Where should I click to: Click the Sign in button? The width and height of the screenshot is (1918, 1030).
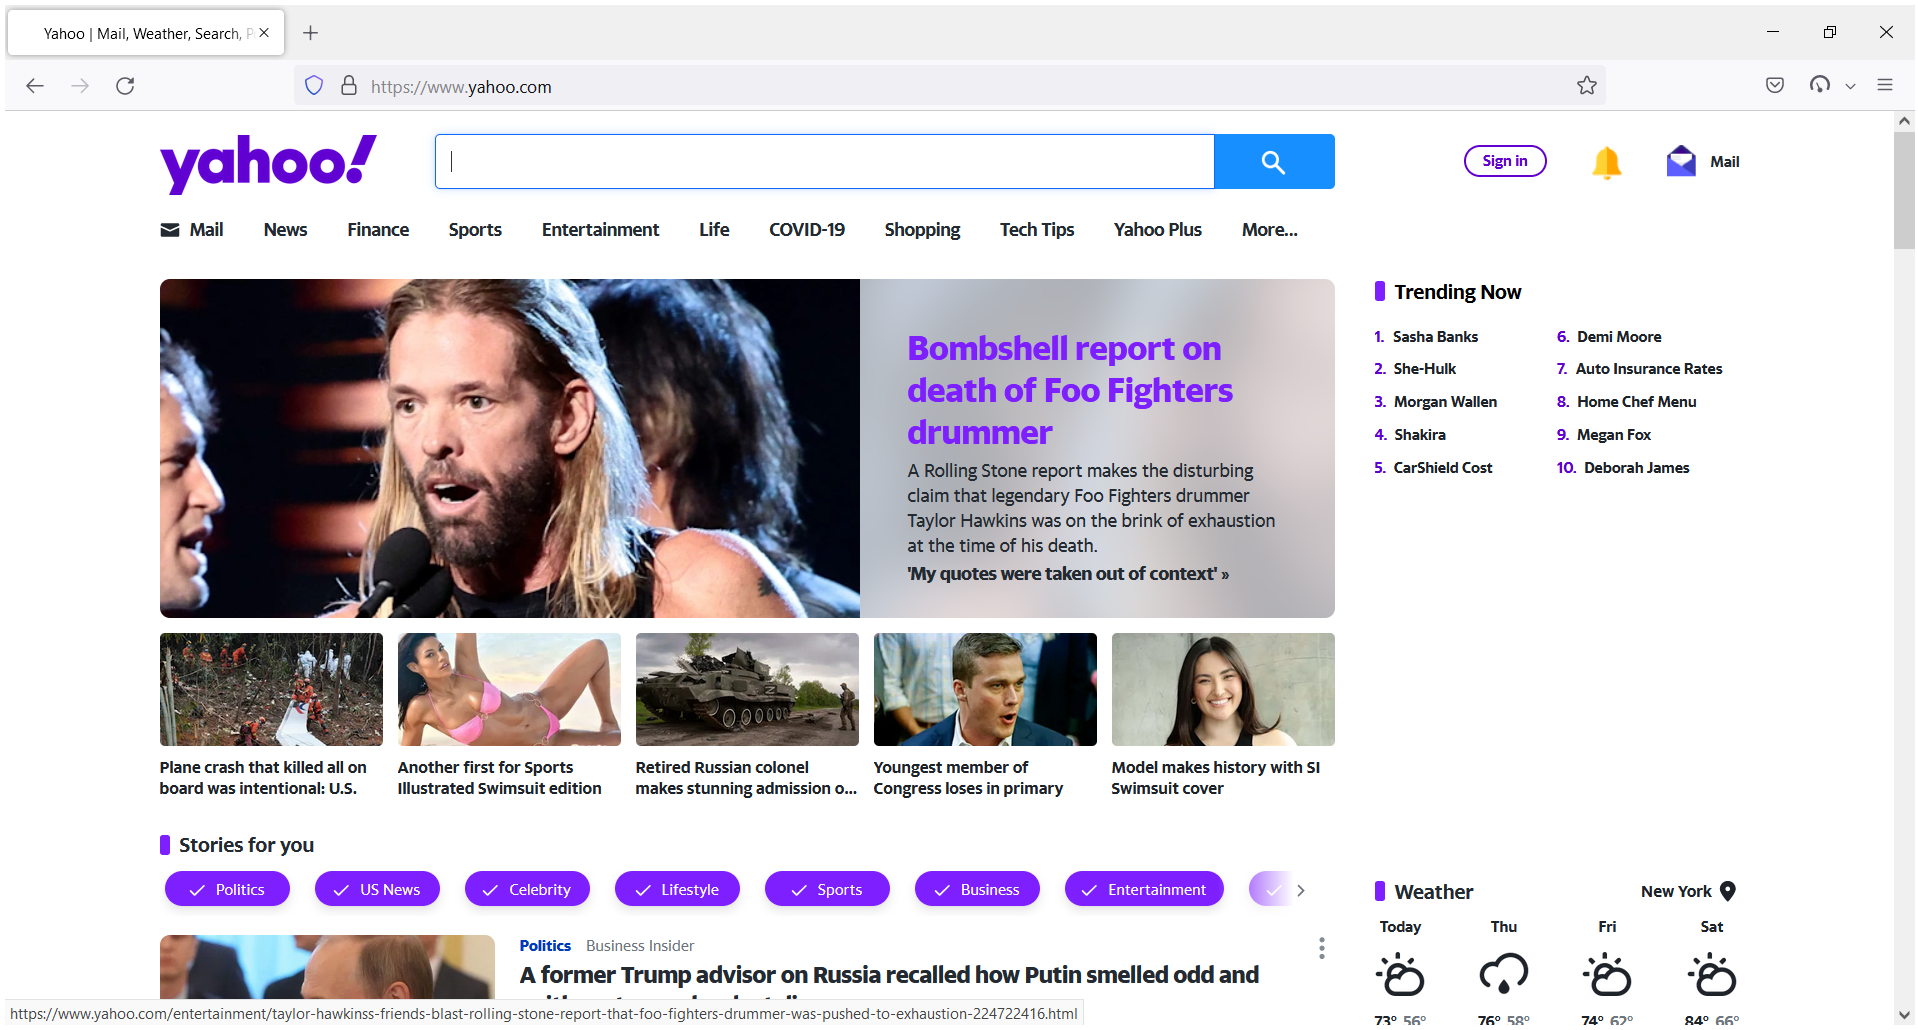(x=1505, y=160)
